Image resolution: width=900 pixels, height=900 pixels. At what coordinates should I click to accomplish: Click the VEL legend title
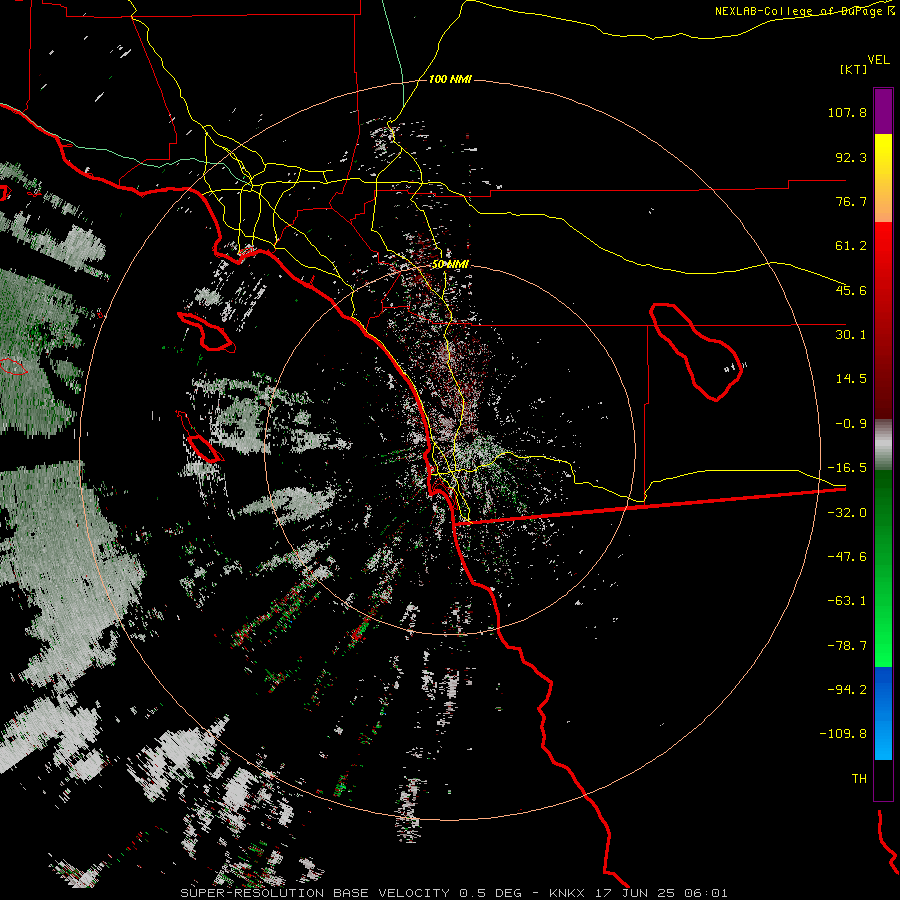point(879,60)
